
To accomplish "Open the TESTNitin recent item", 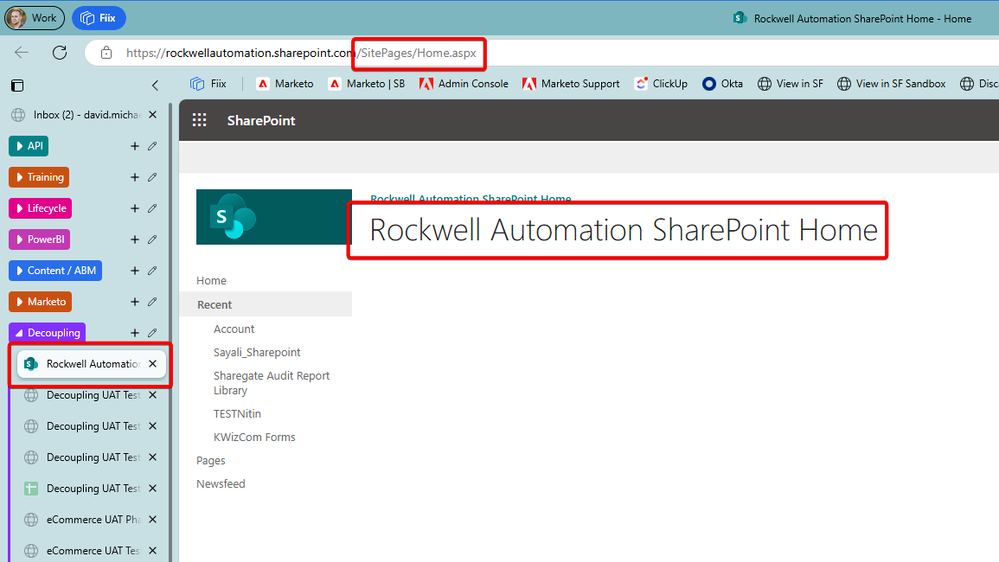I will (x=237, y=414).
